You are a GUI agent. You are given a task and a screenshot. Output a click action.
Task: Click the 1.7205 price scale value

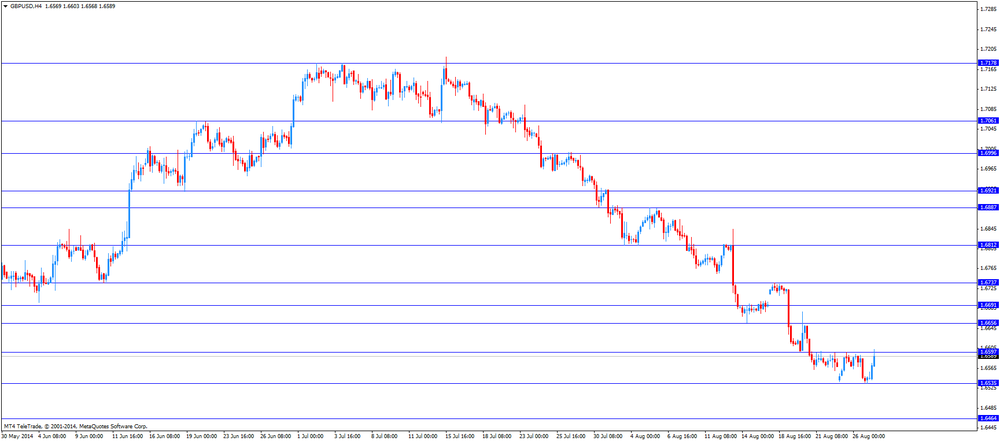point(989,49)
